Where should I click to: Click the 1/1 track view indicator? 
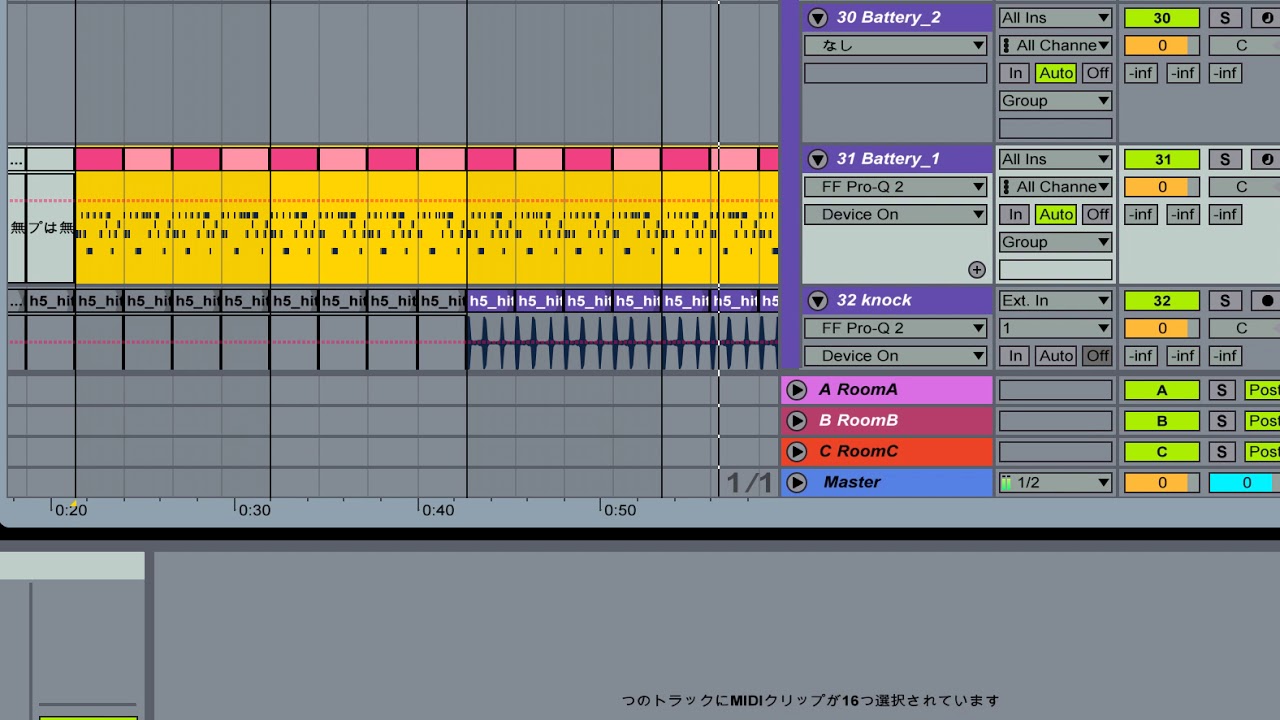pyautogui.click(x=749, y=483)
